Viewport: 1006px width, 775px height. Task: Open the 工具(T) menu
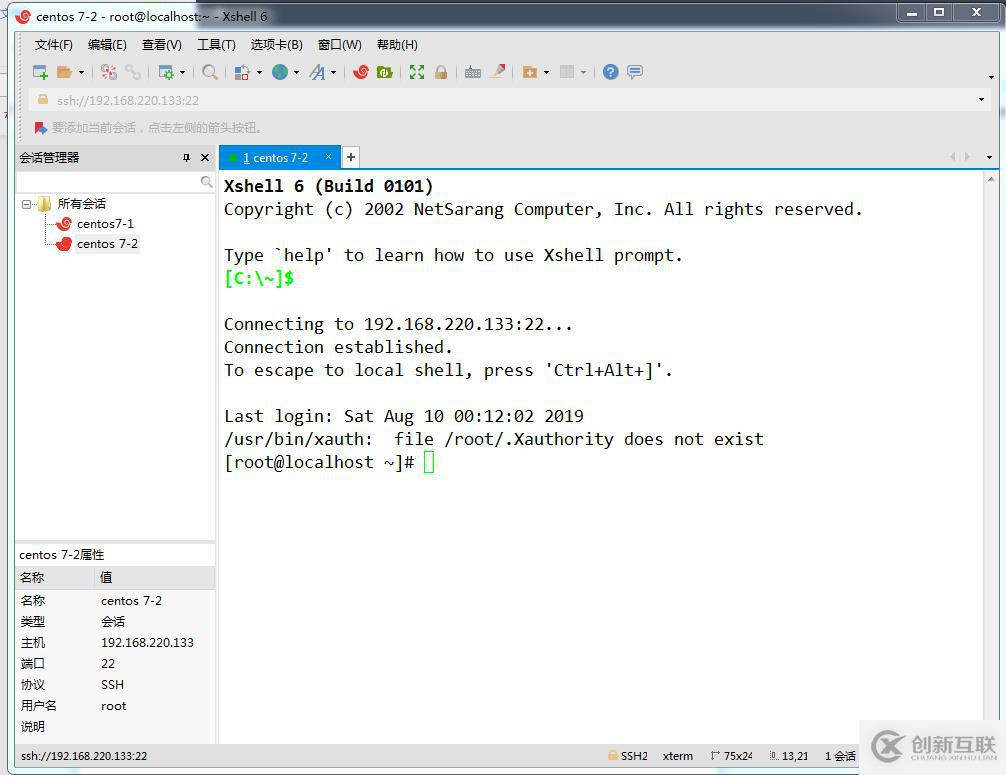point(215,45)
